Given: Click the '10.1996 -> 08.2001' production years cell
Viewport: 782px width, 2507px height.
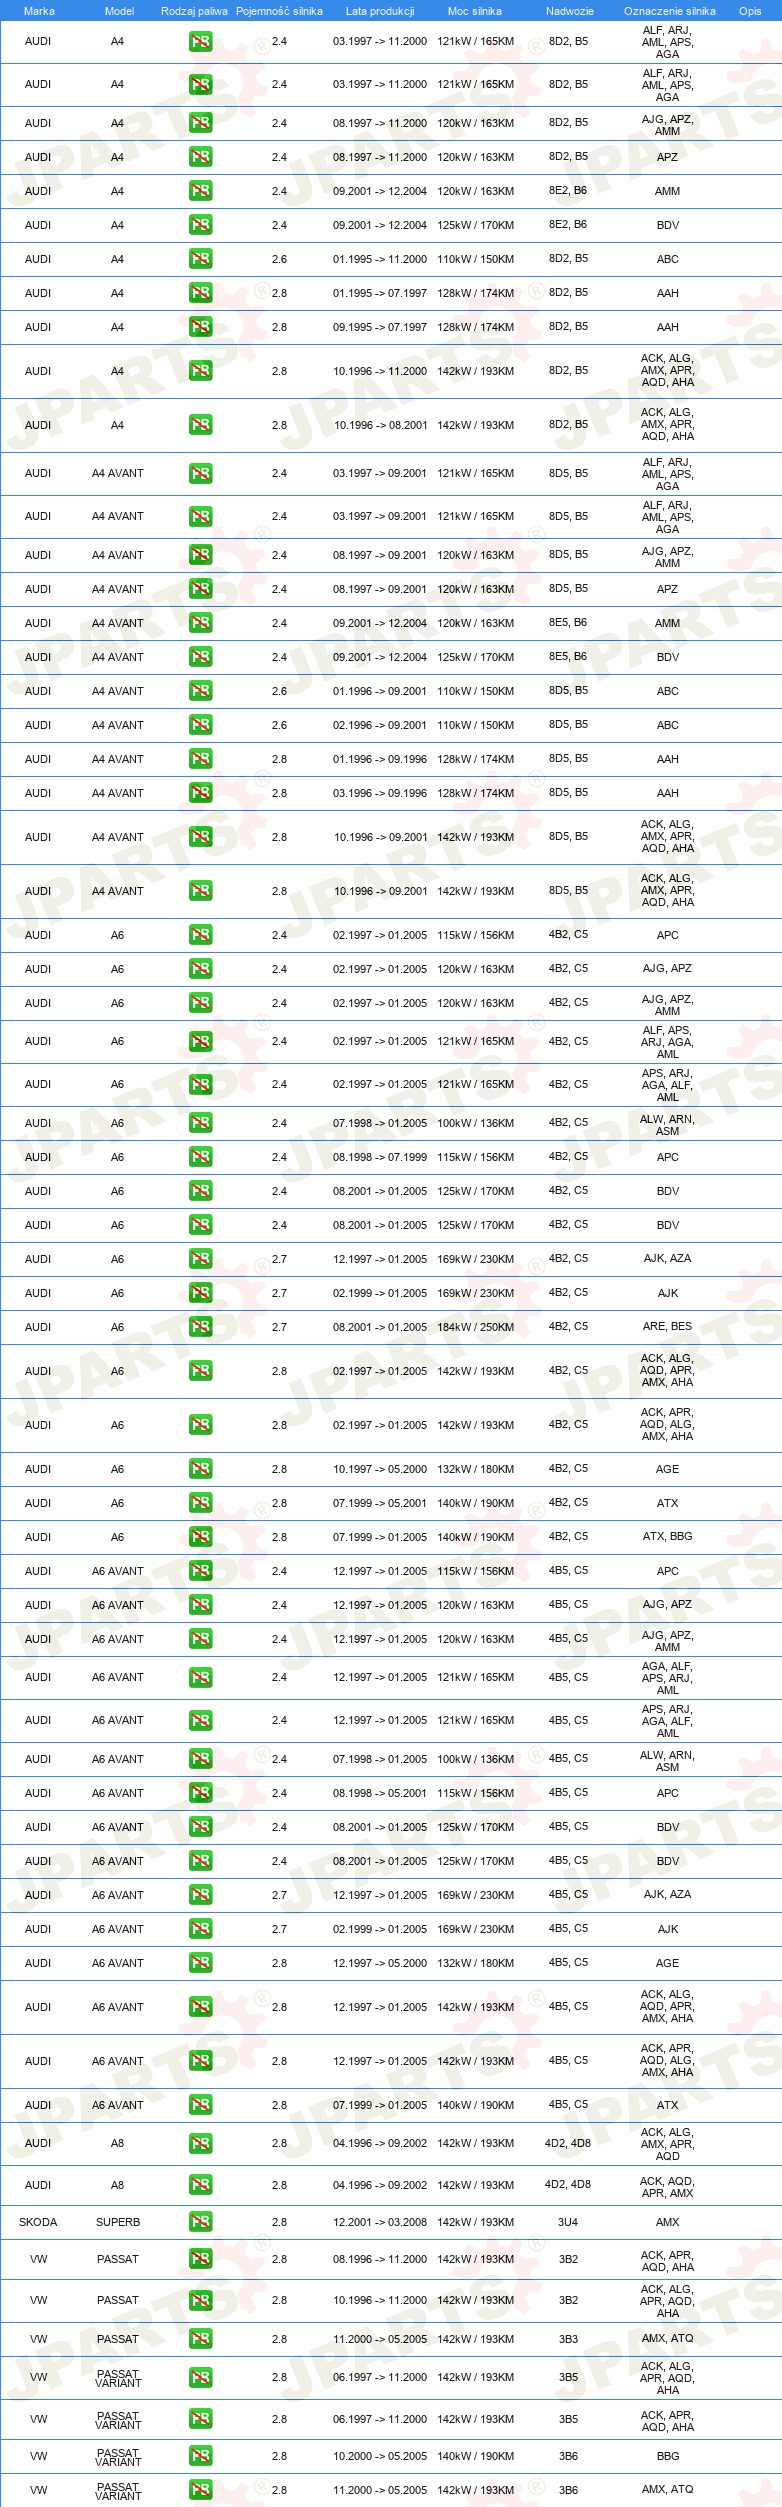Looking at the screenshot, I should [380, 425].
